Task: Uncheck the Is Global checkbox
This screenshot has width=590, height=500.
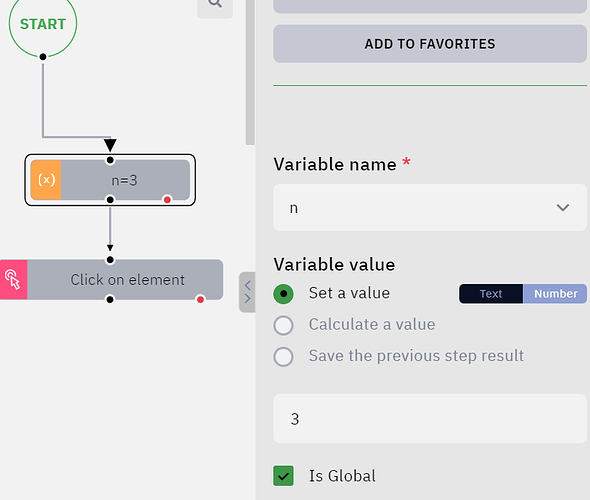Action: 283,476
